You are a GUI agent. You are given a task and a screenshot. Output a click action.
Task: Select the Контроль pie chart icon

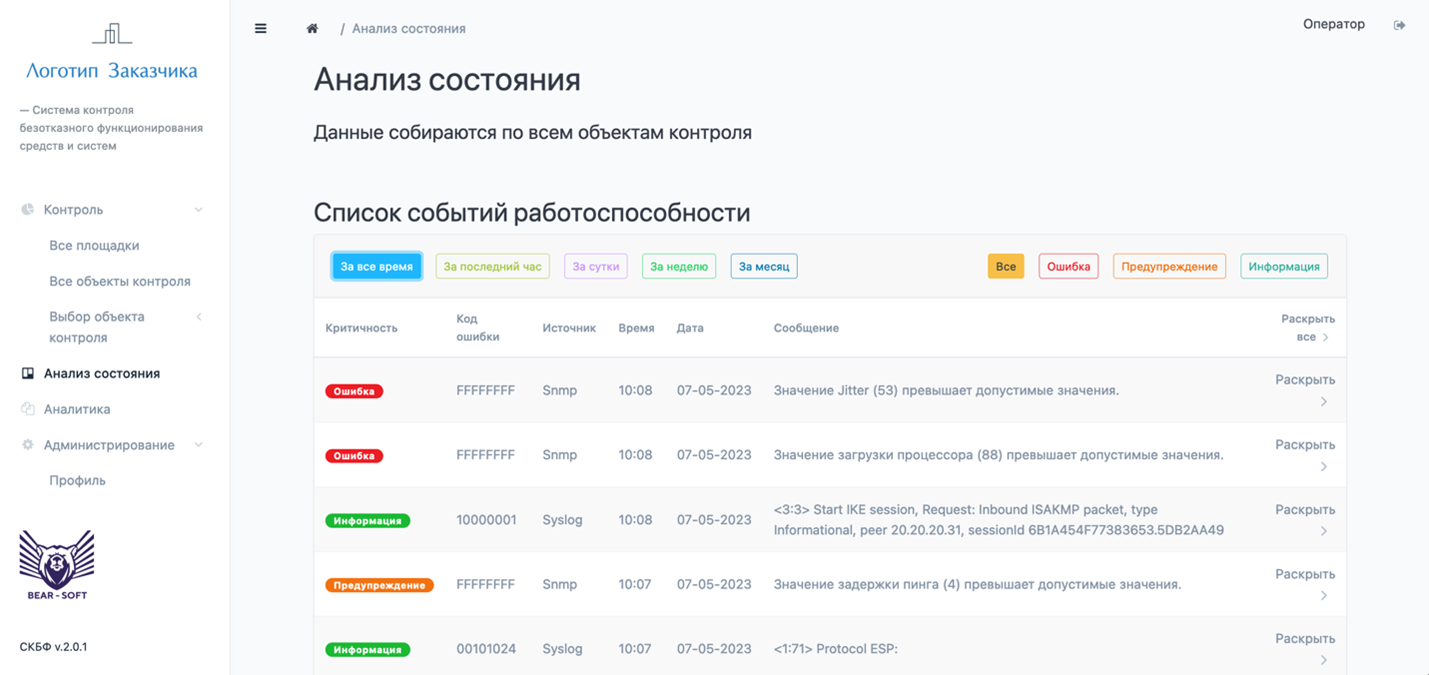(25, 209)
